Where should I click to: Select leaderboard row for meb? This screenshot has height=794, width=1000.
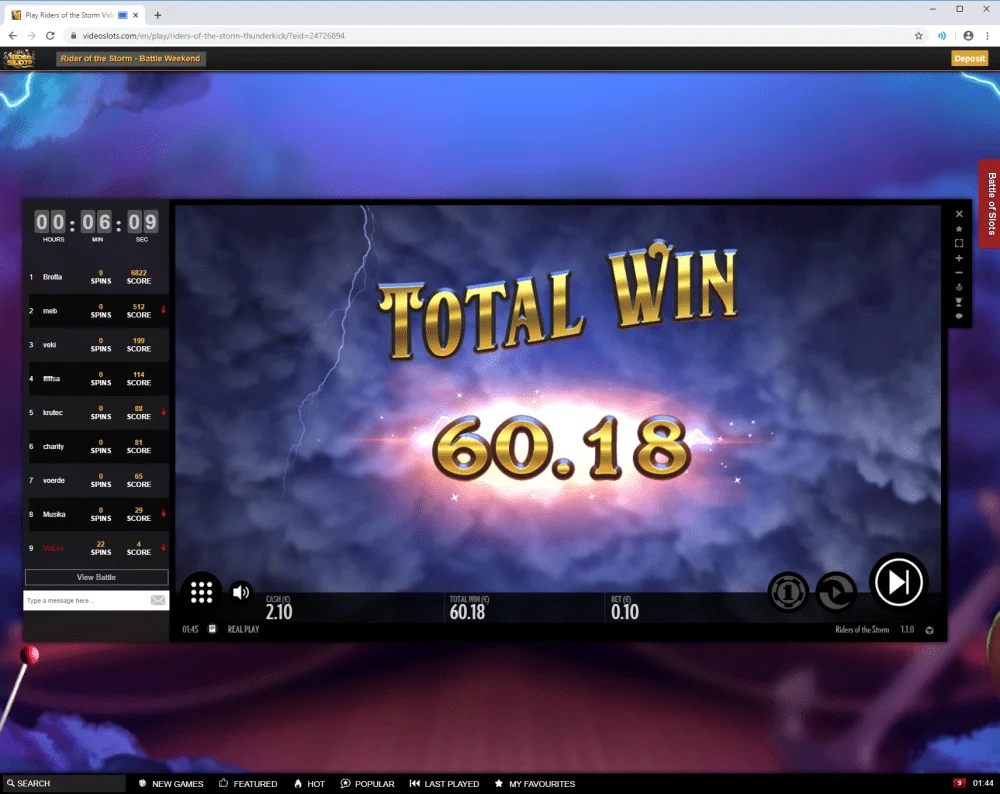(97, 311)
